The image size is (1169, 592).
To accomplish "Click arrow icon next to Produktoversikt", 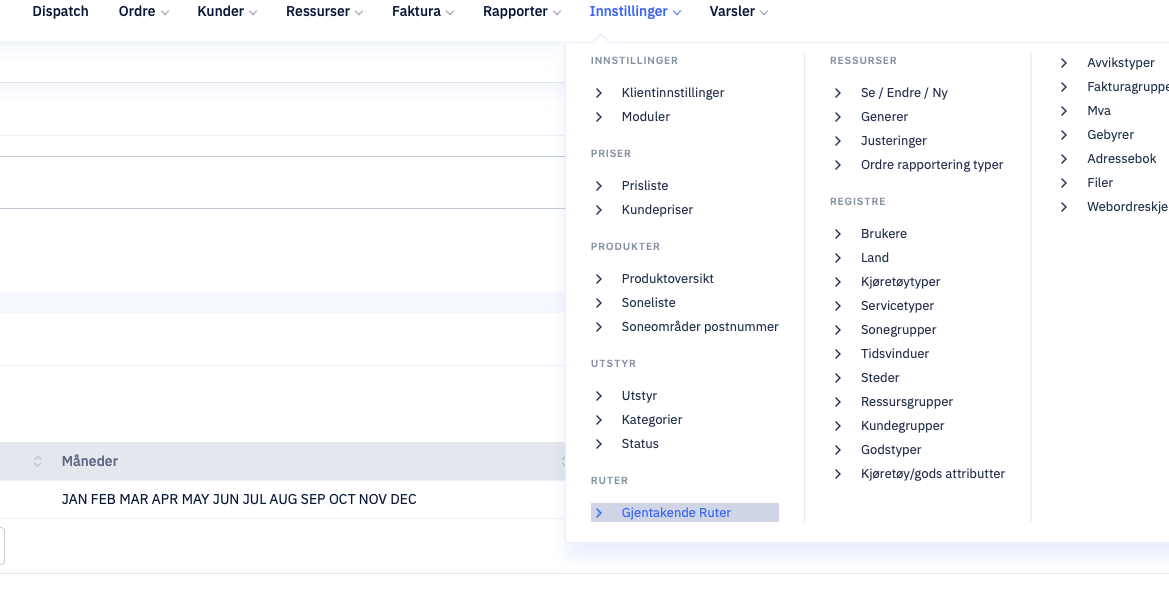I will pyautogui.click(x=599, y=279).
